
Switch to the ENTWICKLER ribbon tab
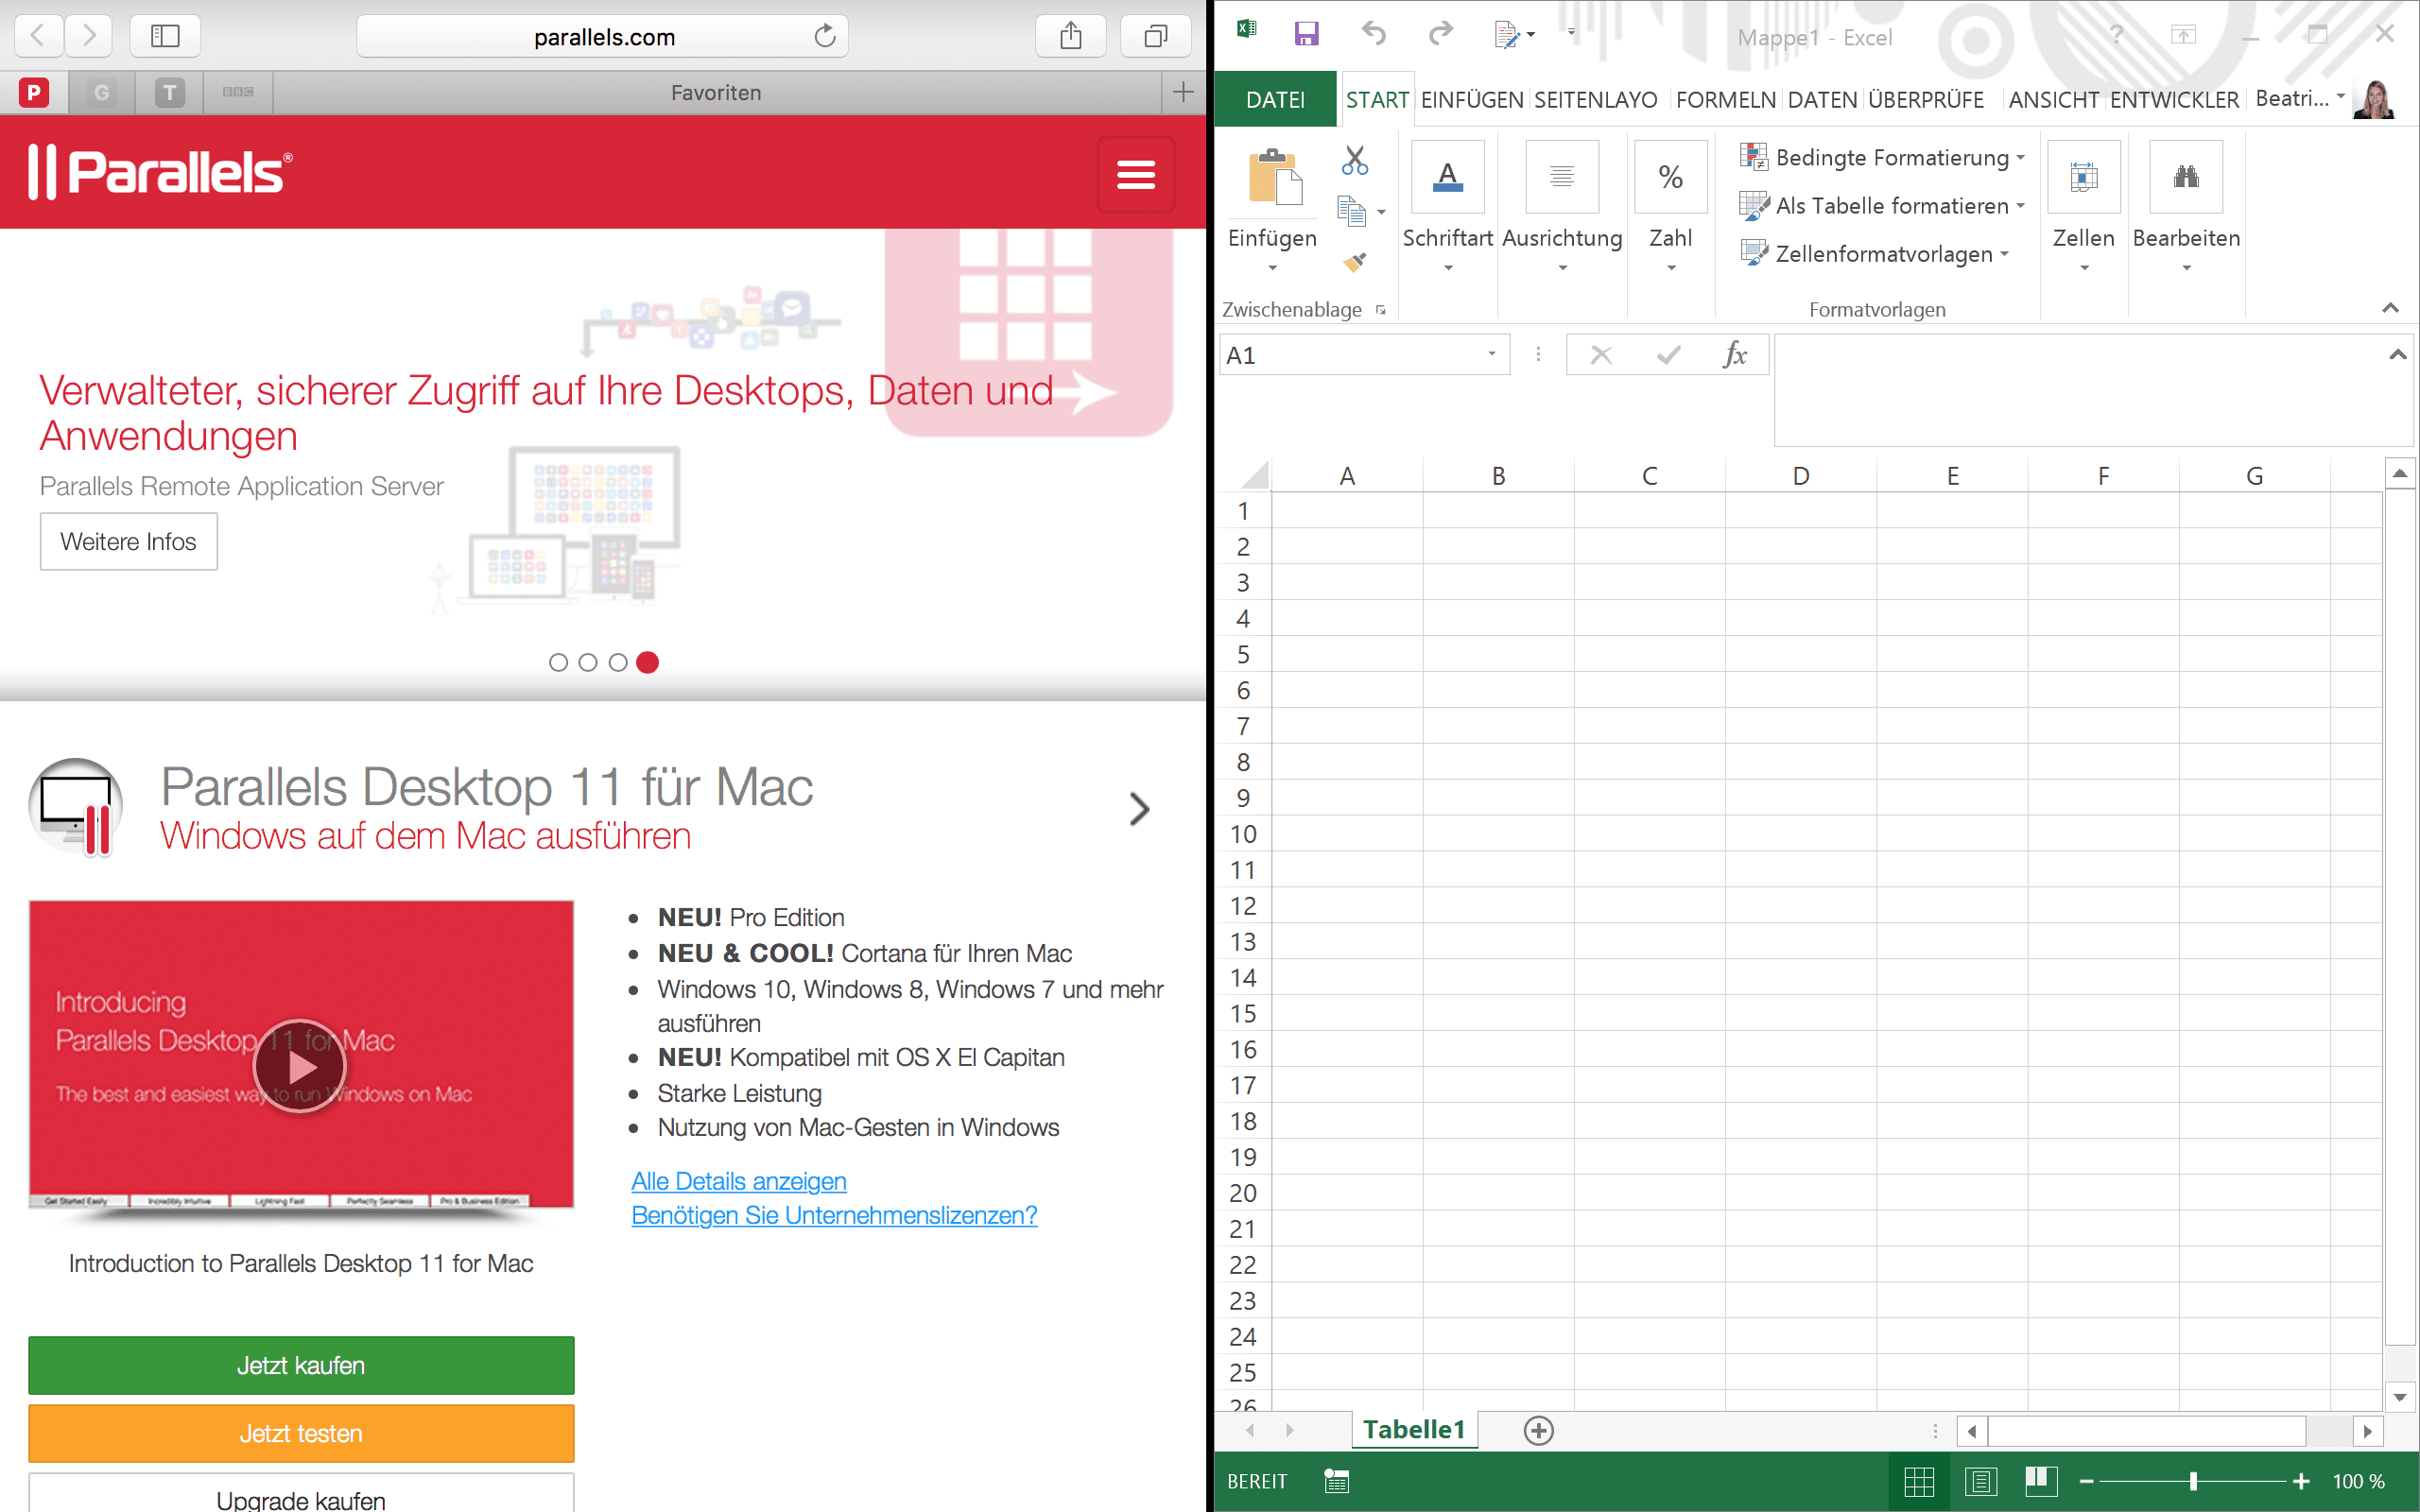tap(2174, 100)
